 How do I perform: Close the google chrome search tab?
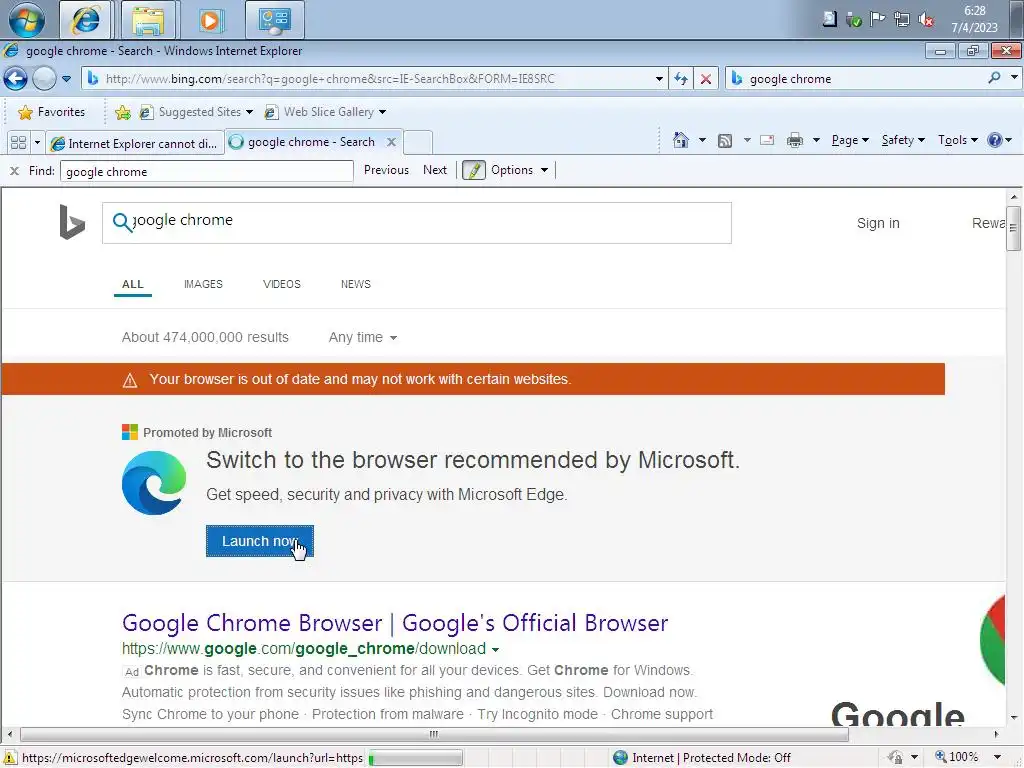coord(391,142)
